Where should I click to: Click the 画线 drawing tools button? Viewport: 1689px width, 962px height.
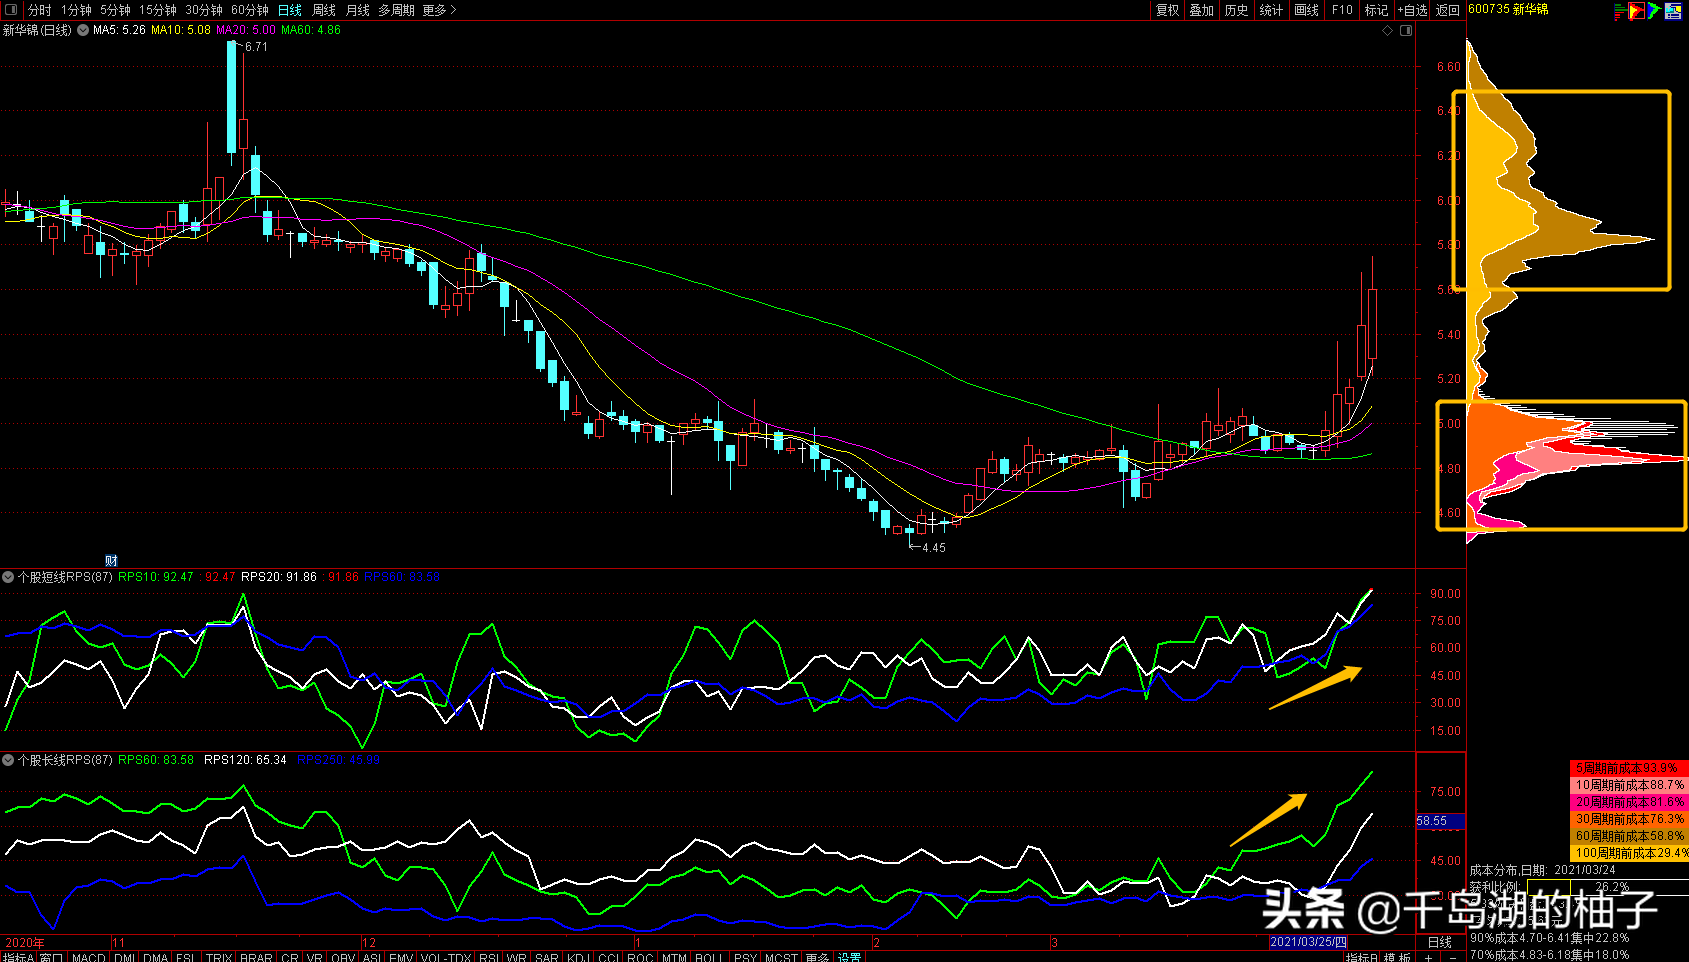point(1306,10)
